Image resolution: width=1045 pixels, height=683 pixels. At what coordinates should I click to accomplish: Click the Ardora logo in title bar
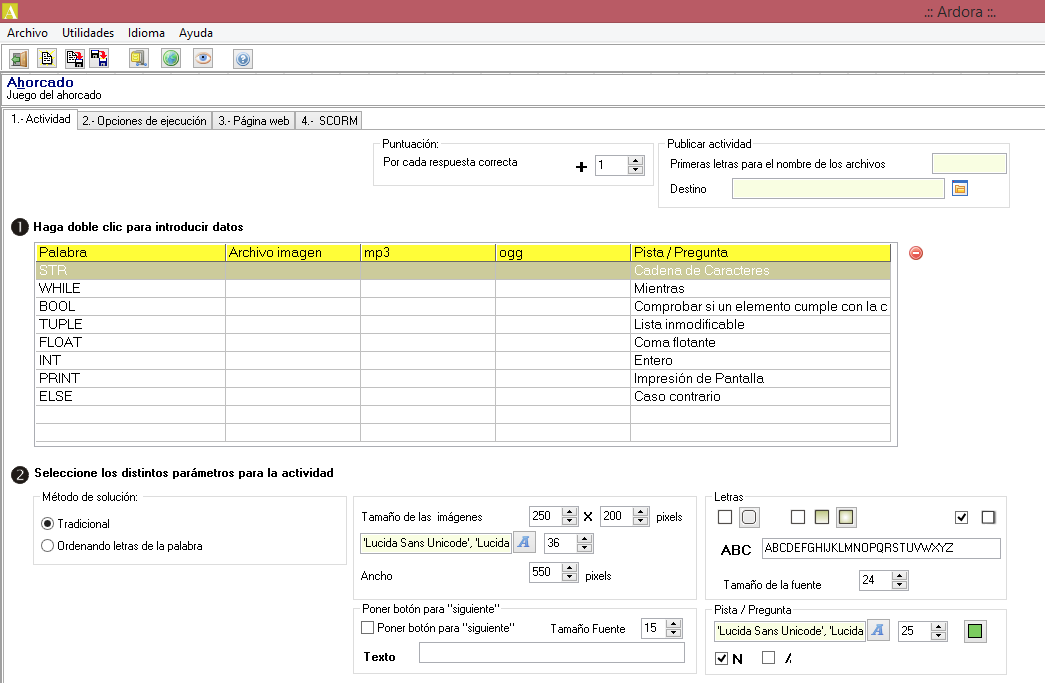[x=10, y=11]
